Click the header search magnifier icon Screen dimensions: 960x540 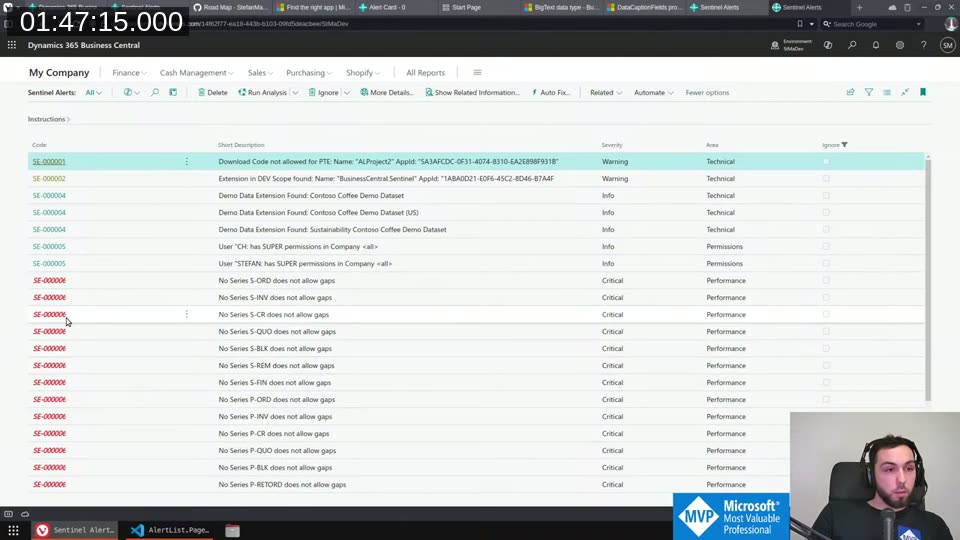coord(852,45)
